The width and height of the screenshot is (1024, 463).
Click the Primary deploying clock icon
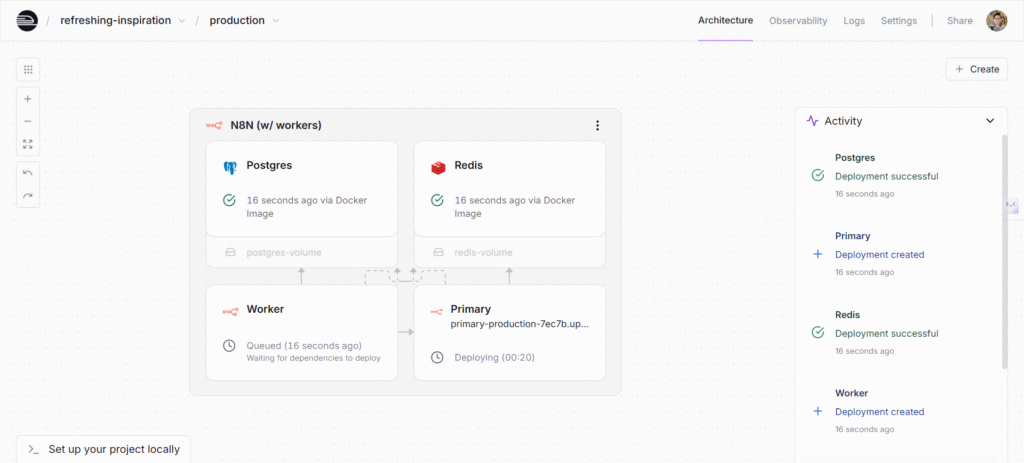pyautogui.click(x=438, y=358)
